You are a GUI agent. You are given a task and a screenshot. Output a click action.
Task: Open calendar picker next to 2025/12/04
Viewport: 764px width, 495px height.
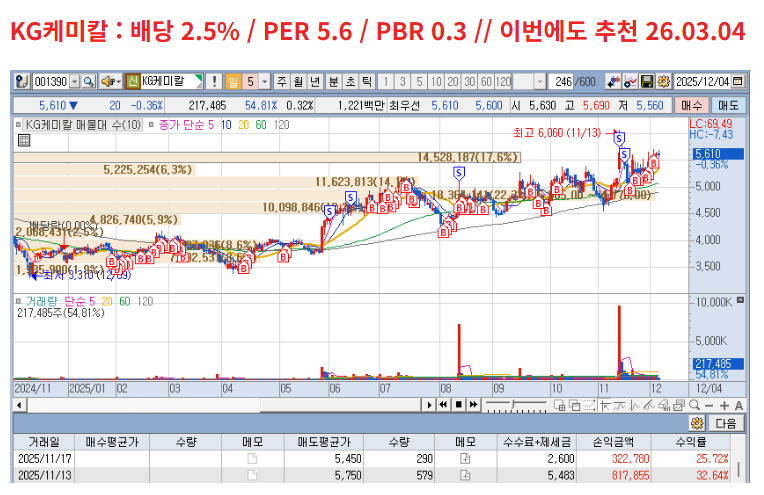pyautogui.click(x=738, y=81)
